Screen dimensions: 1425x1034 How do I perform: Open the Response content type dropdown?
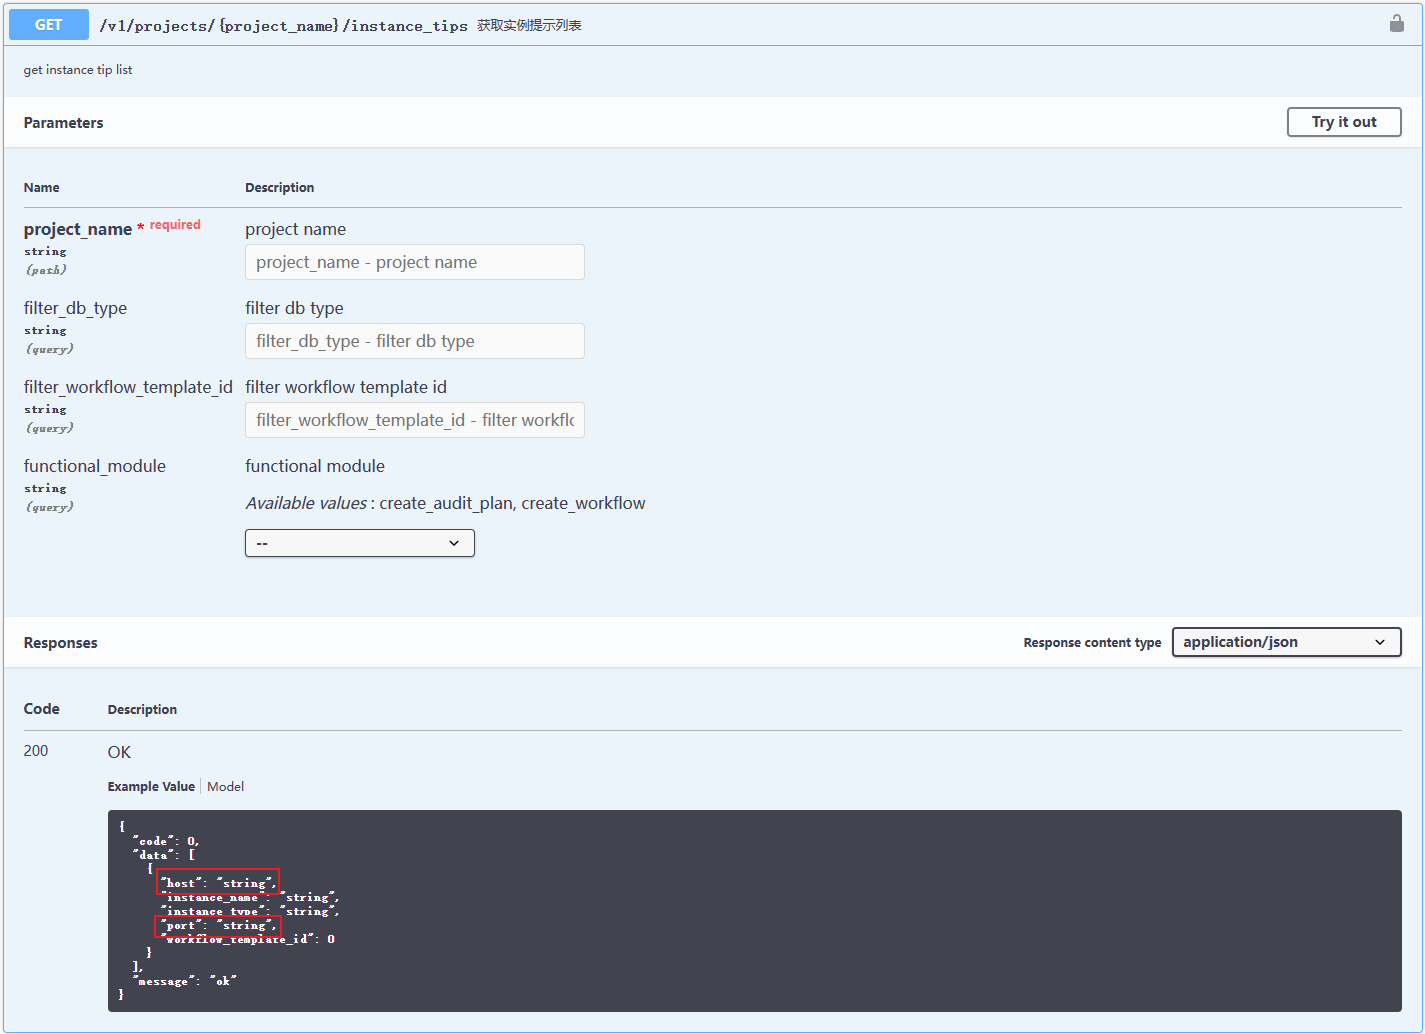pyautogui.click(x=1286, y=641)
